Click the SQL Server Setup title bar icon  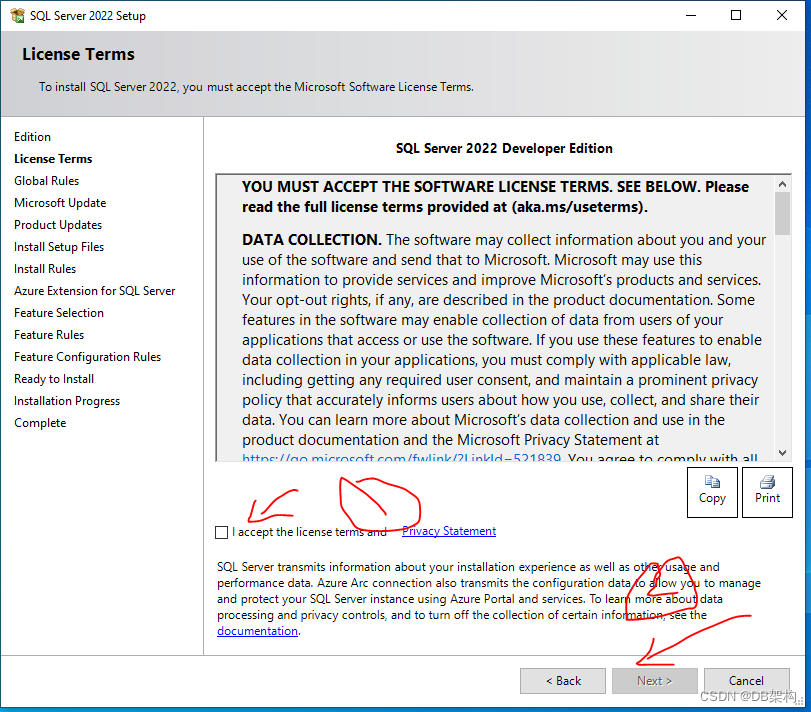[x=17, y=15]
